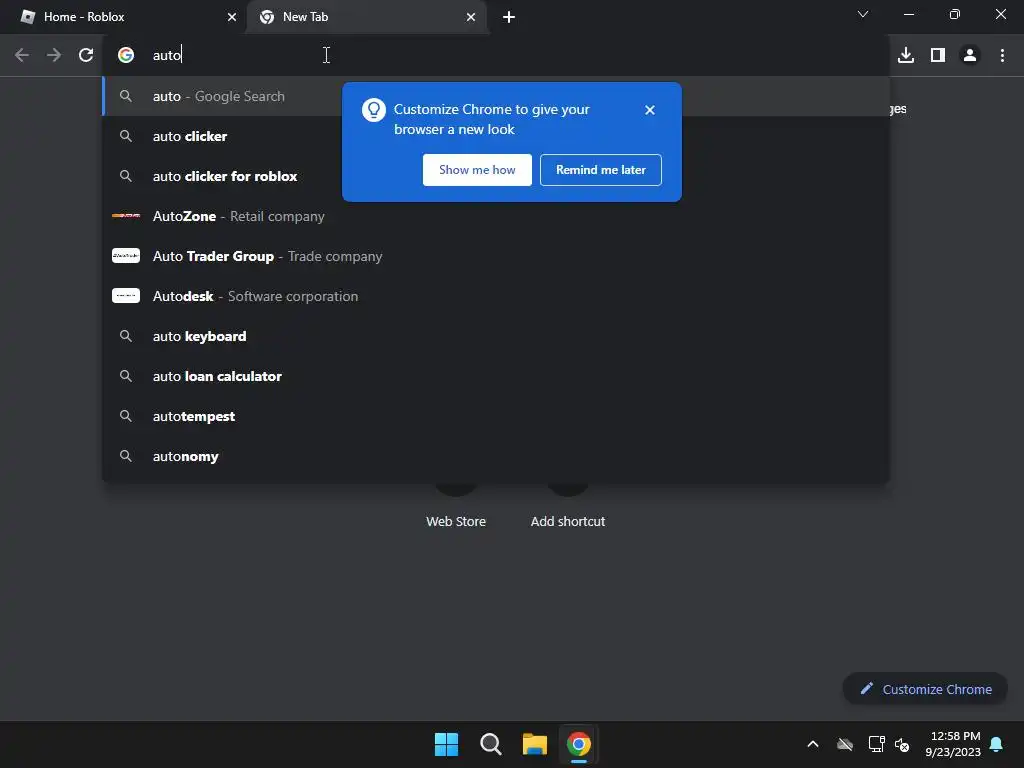The height and width of the screenshot is (768, 1024).
Task: Click the Remind me later button
Action: [x=601, y=170]
